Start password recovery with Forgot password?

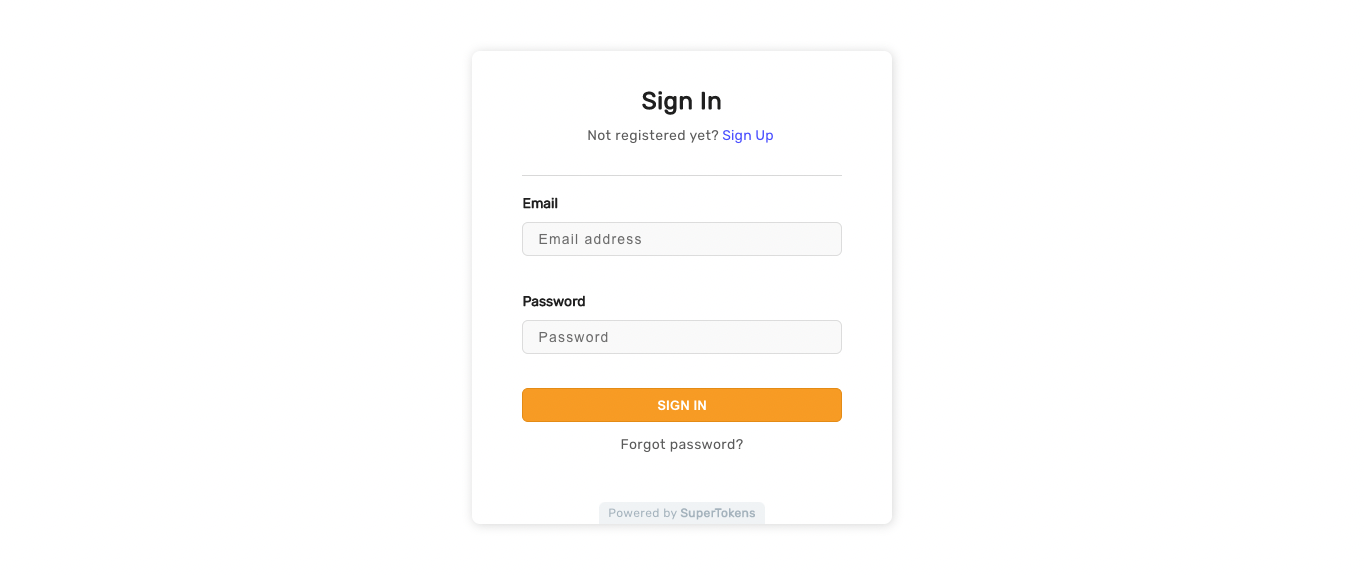[x=681, y=444]
